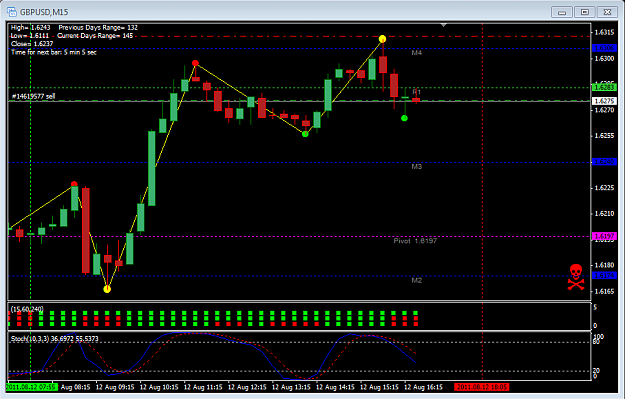The image size is (625, 399).
Task: Click the chart shift triangle at the chart's top edge
Action: (x=443, y=25)
